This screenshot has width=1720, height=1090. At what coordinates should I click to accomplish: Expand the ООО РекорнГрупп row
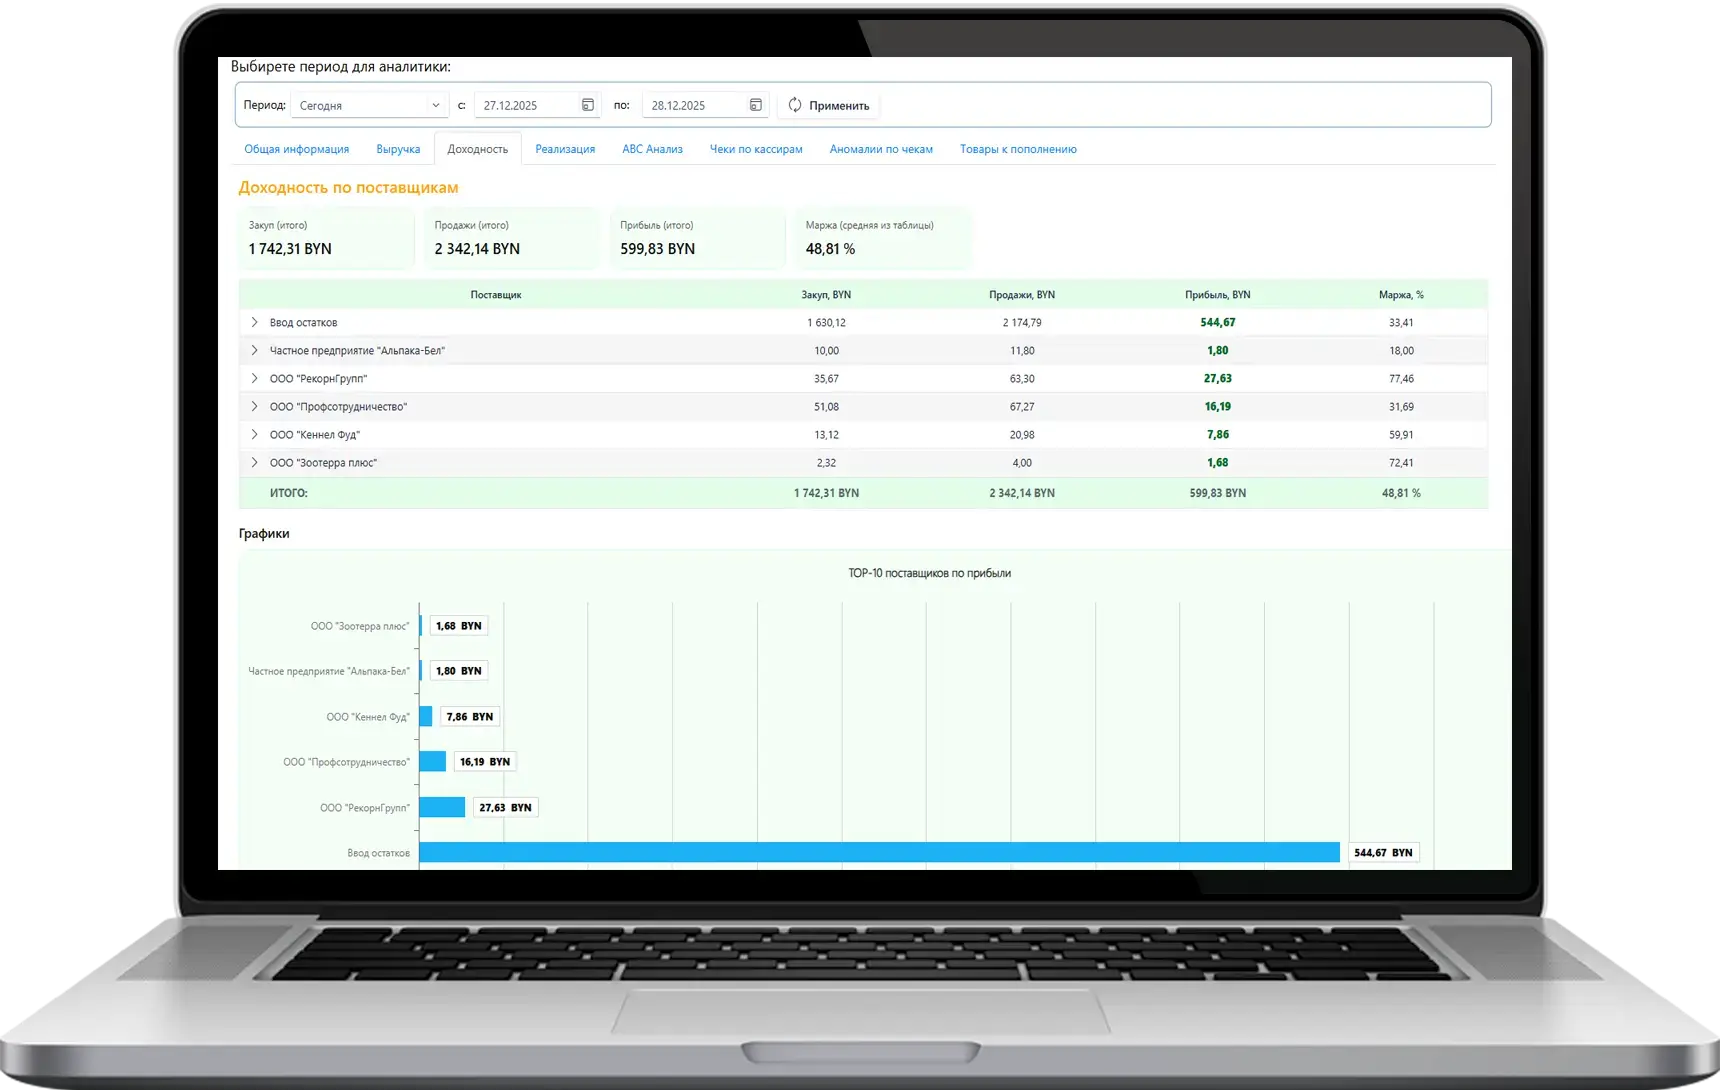coord(254,378)
